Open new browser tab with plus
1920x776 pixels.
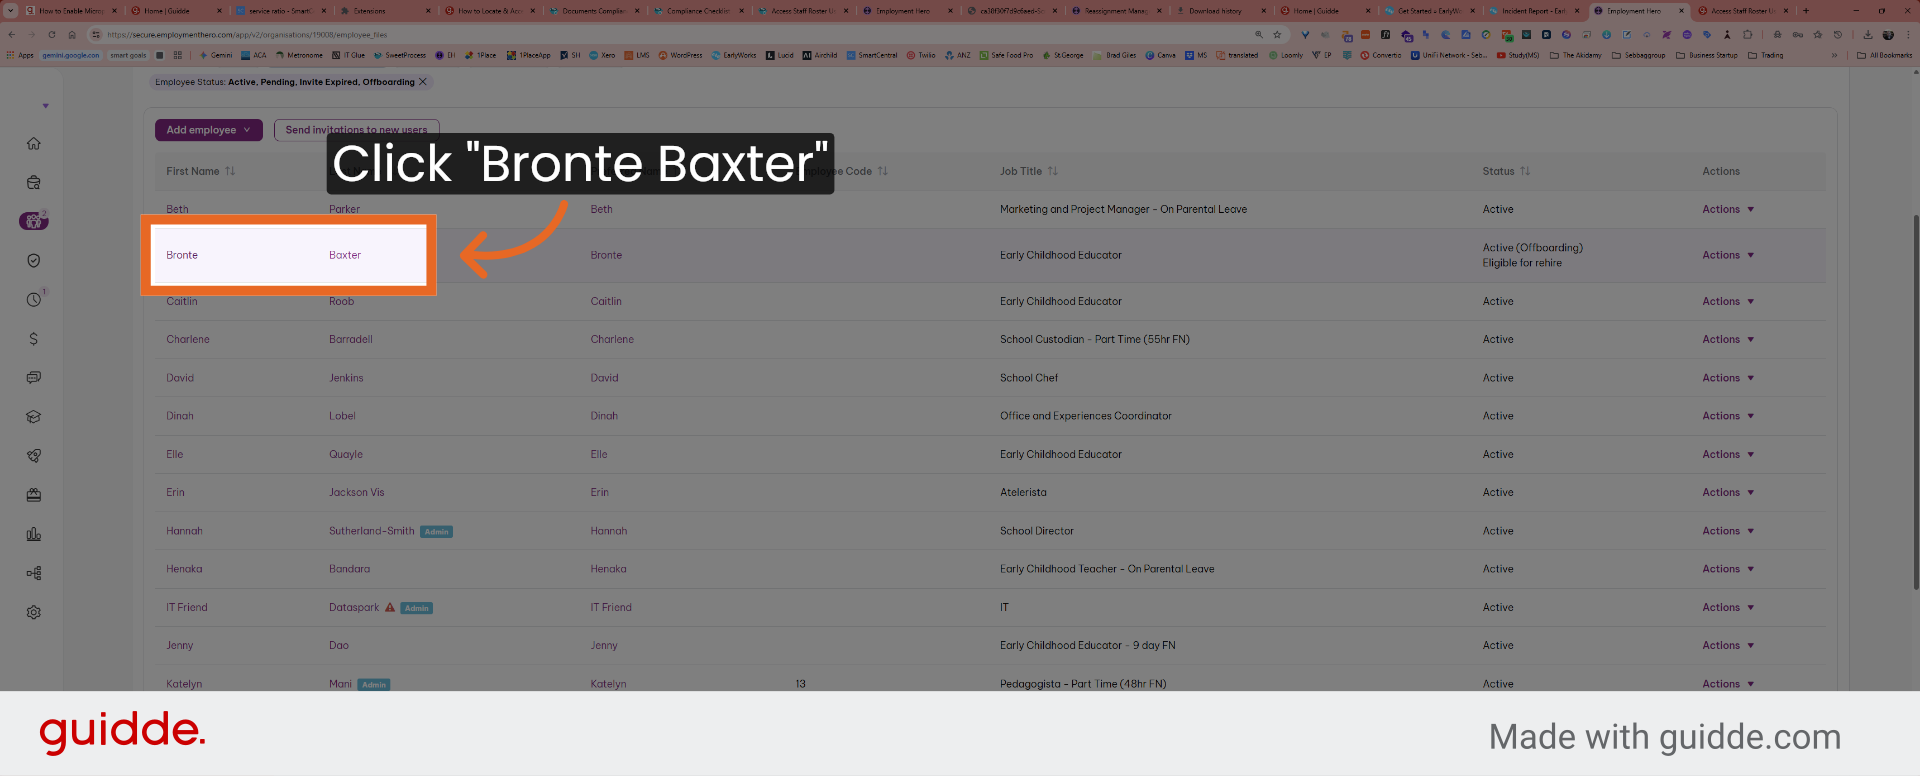1806,11
